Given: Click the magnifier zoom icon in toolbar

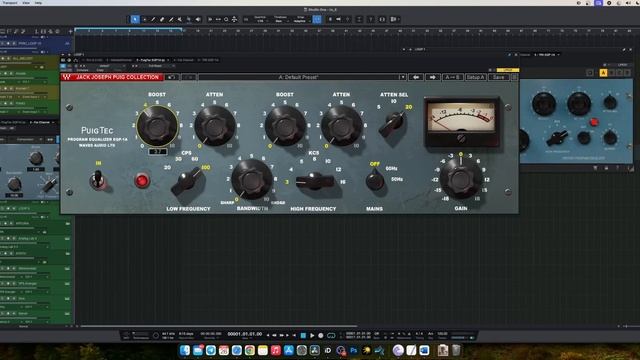Looking at the screenshot, I should 226,19.
